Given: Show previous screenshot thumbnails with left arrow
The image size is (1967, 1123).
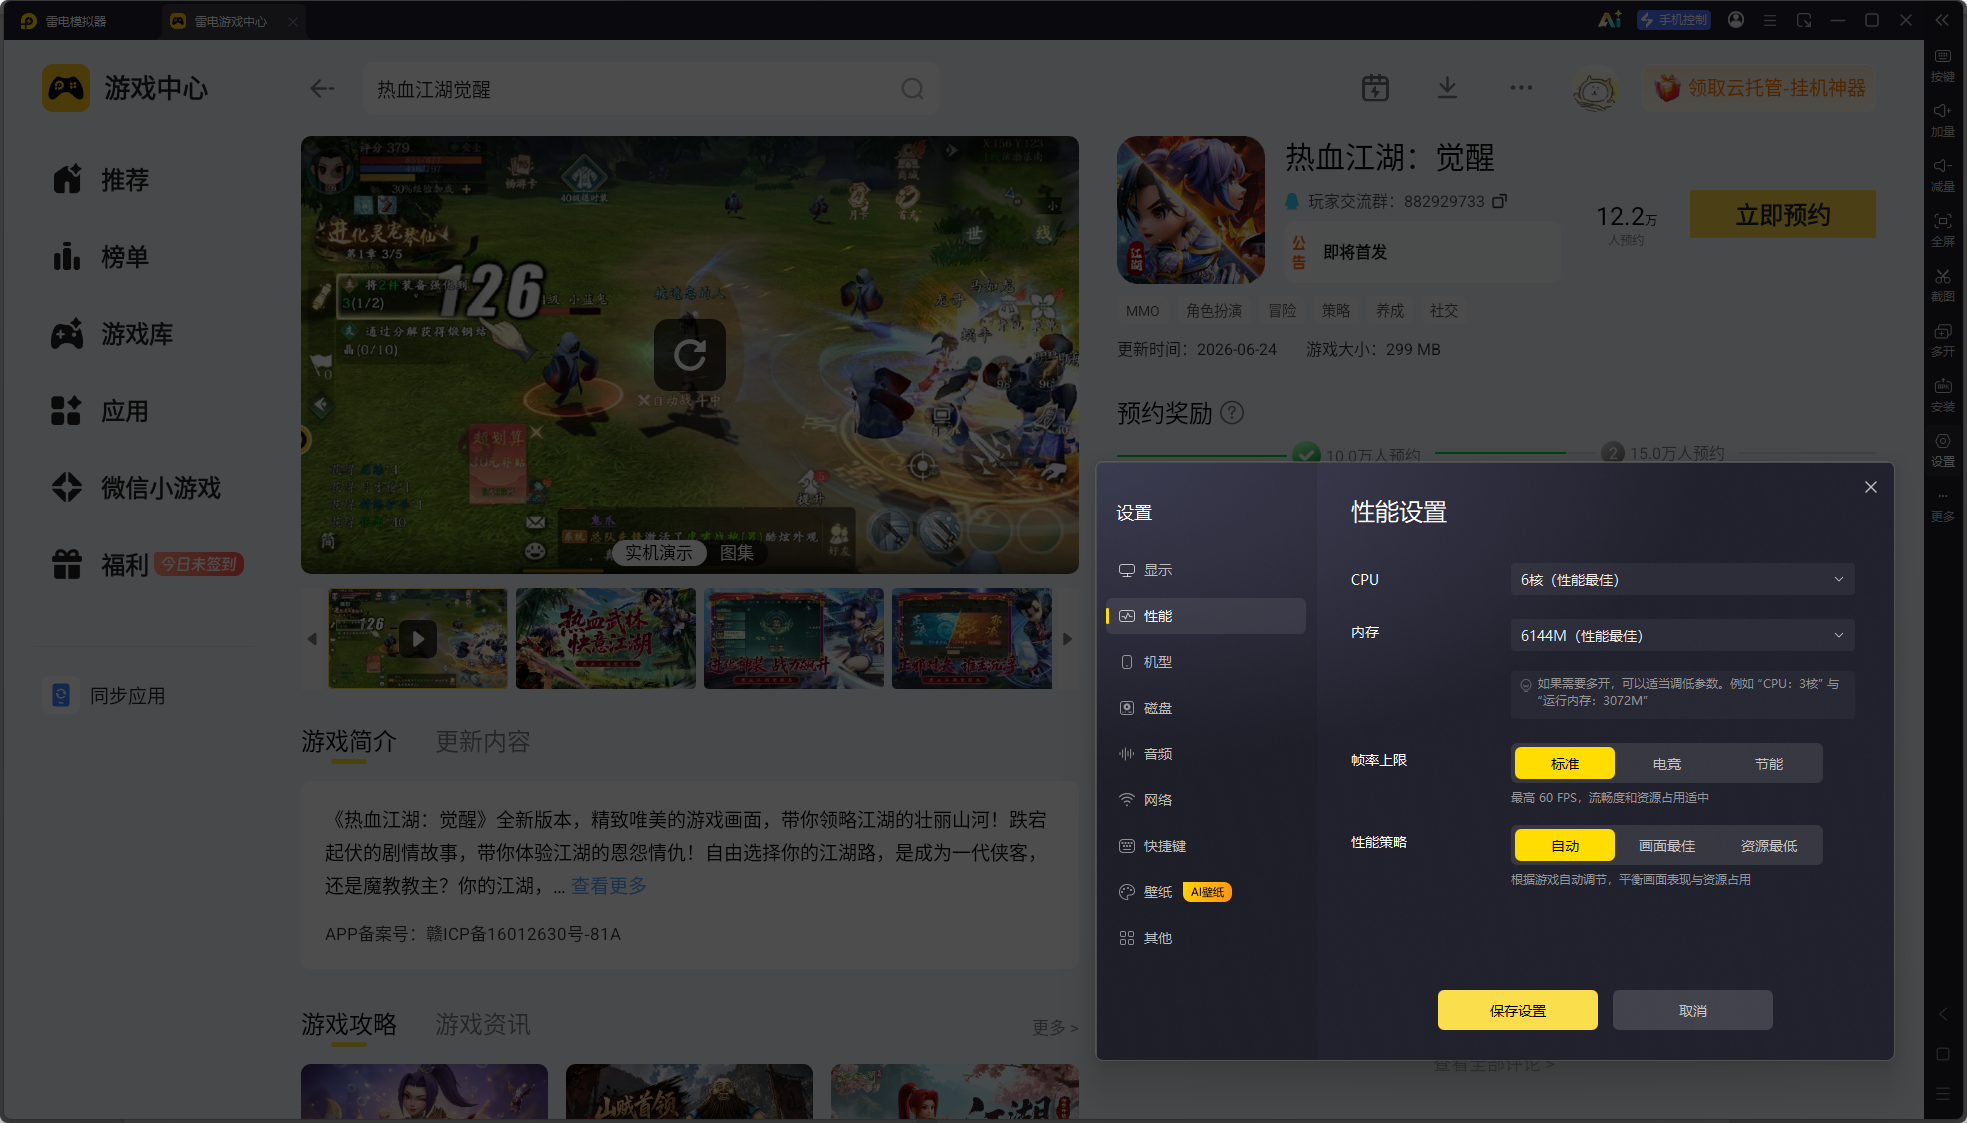Looking at the screenshot, I should (x=312, y=639).
